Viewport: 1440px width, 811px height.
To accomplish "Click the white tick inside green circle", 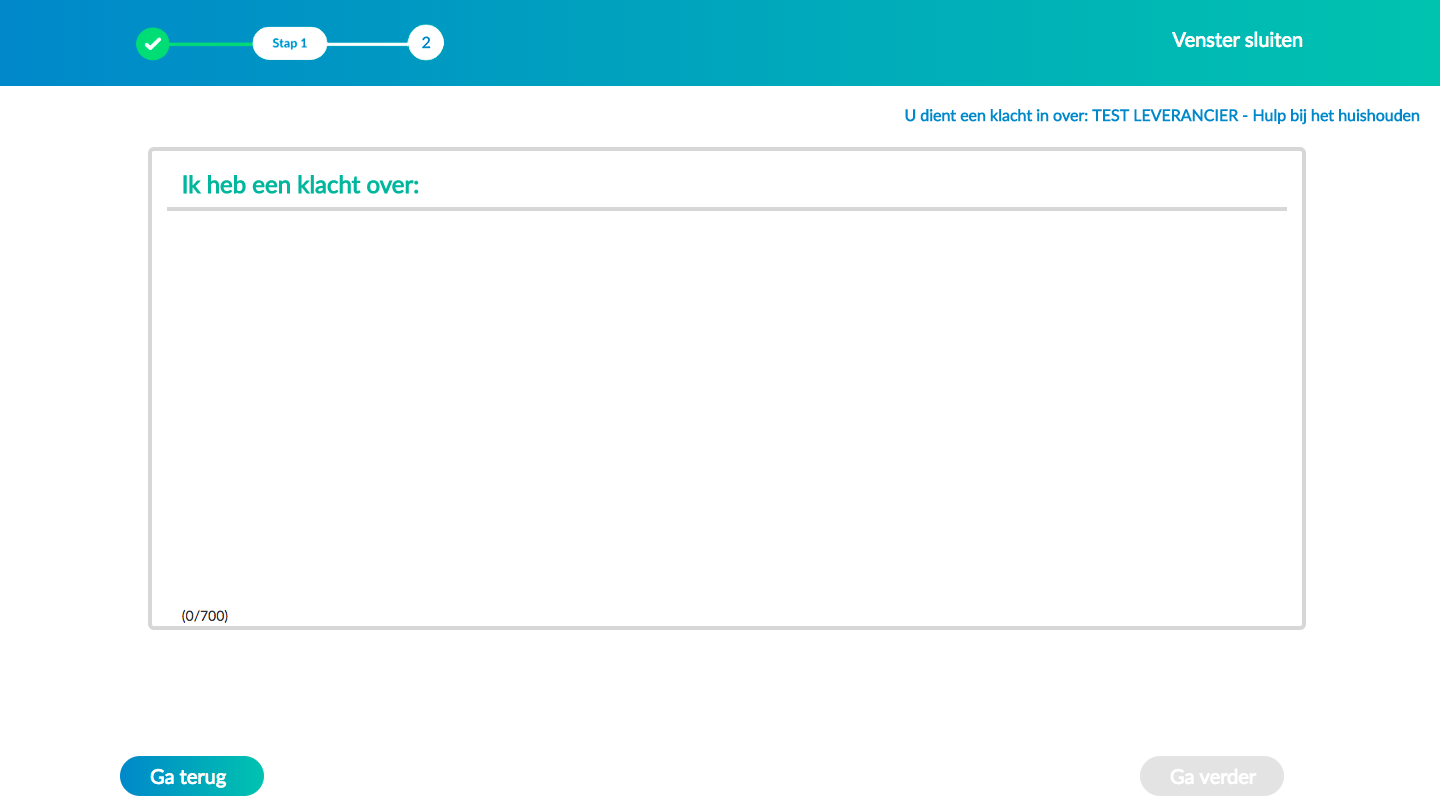I will click(x=153, y=43).
